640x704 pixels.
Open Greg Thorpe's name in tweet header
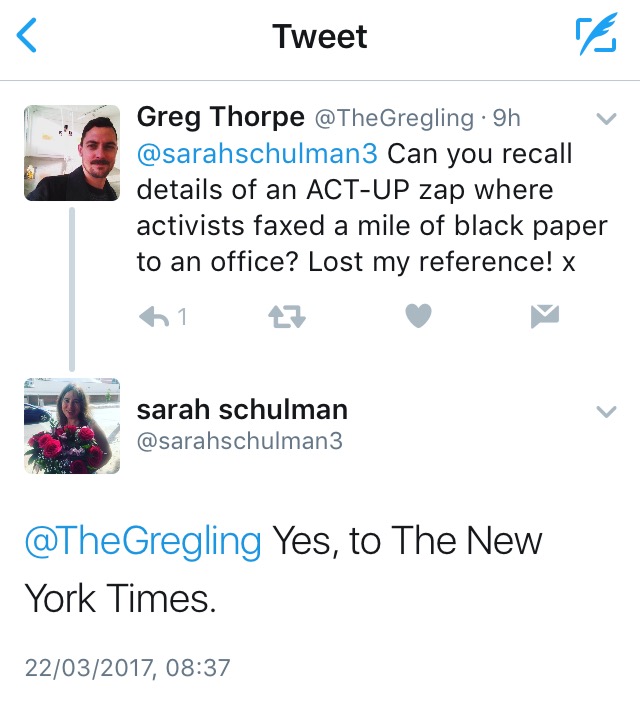point(220,117)
